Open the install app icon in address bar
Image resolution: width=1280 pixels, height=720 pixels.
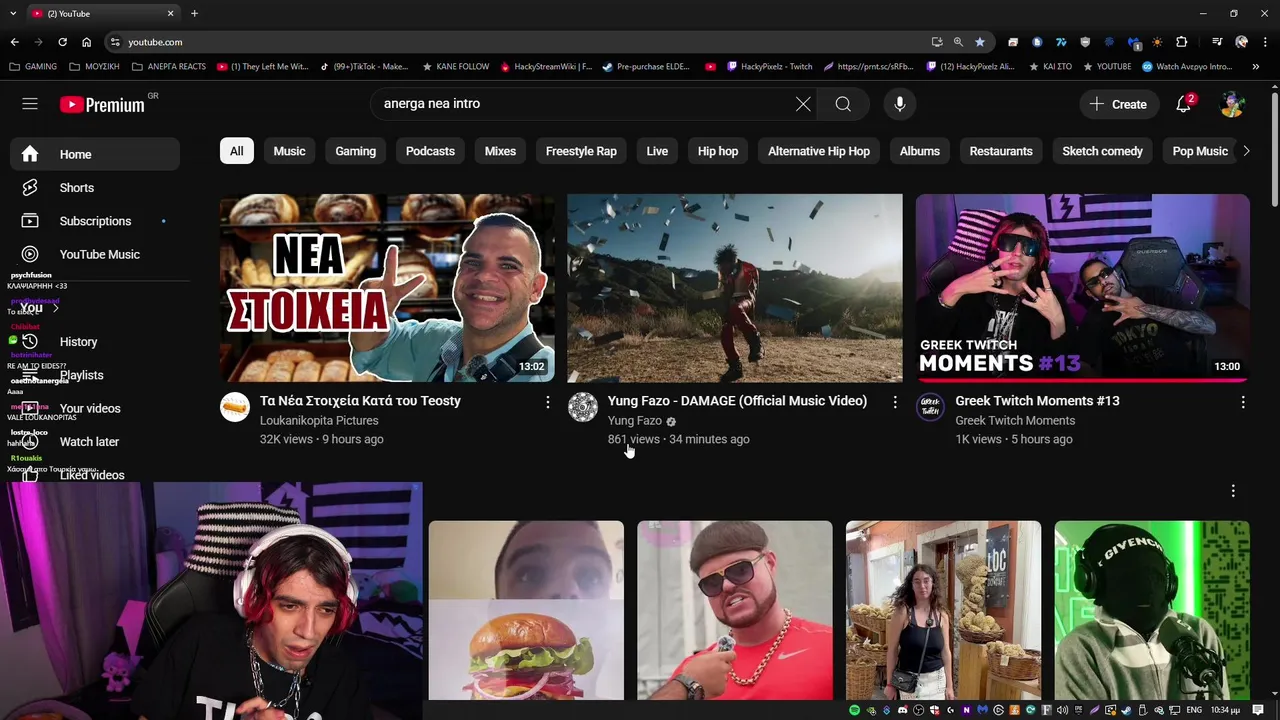[x=937, y=42]
